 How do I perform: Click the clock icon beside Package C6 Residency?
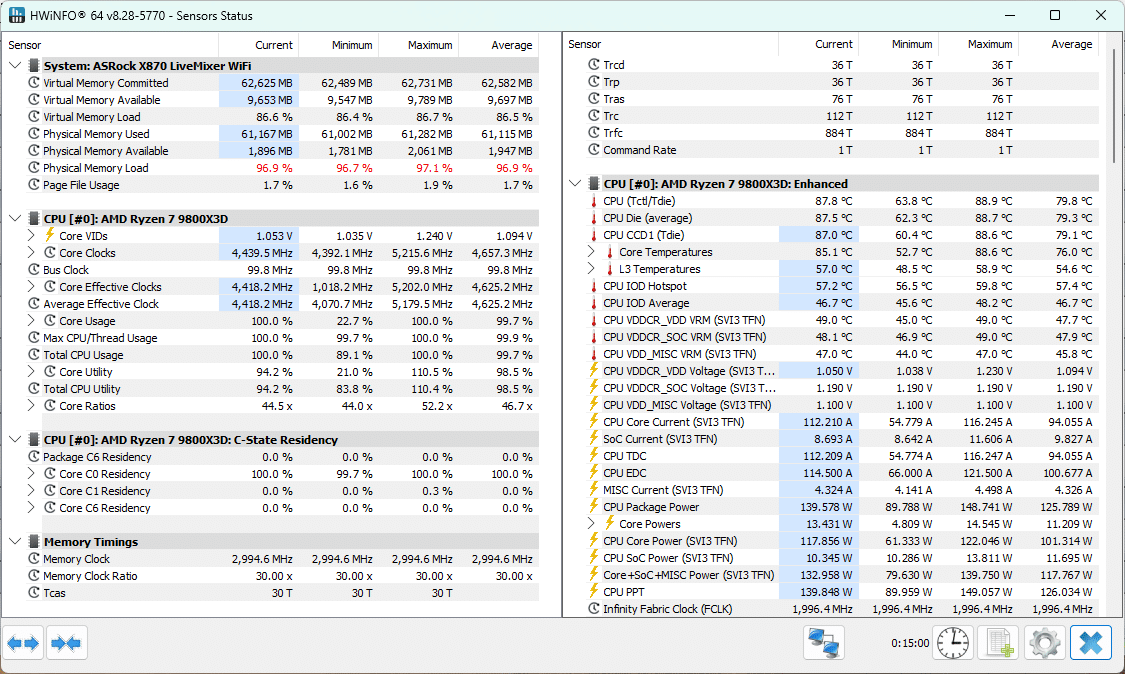coord(34,457)
